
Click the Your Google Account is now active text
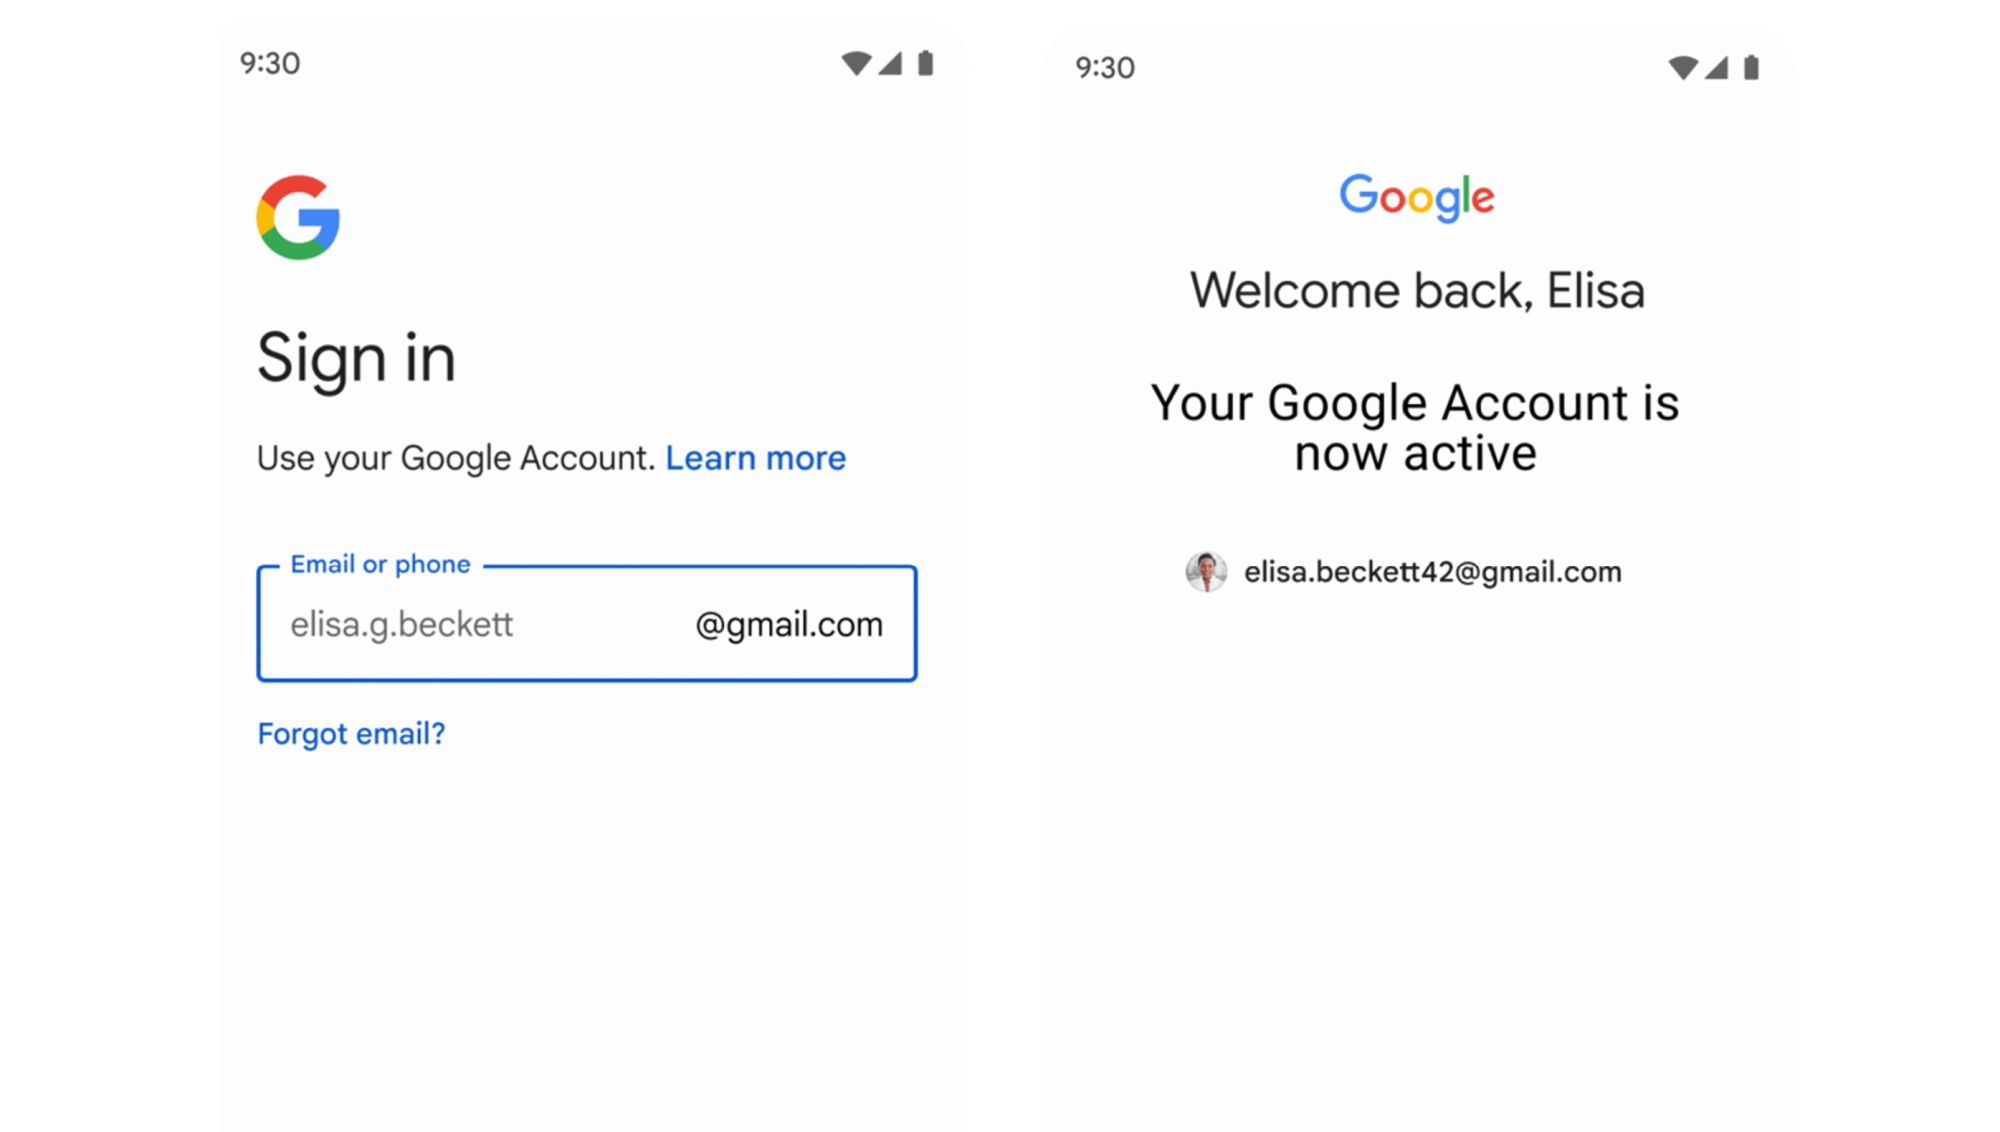click(x=1415, y=428)
